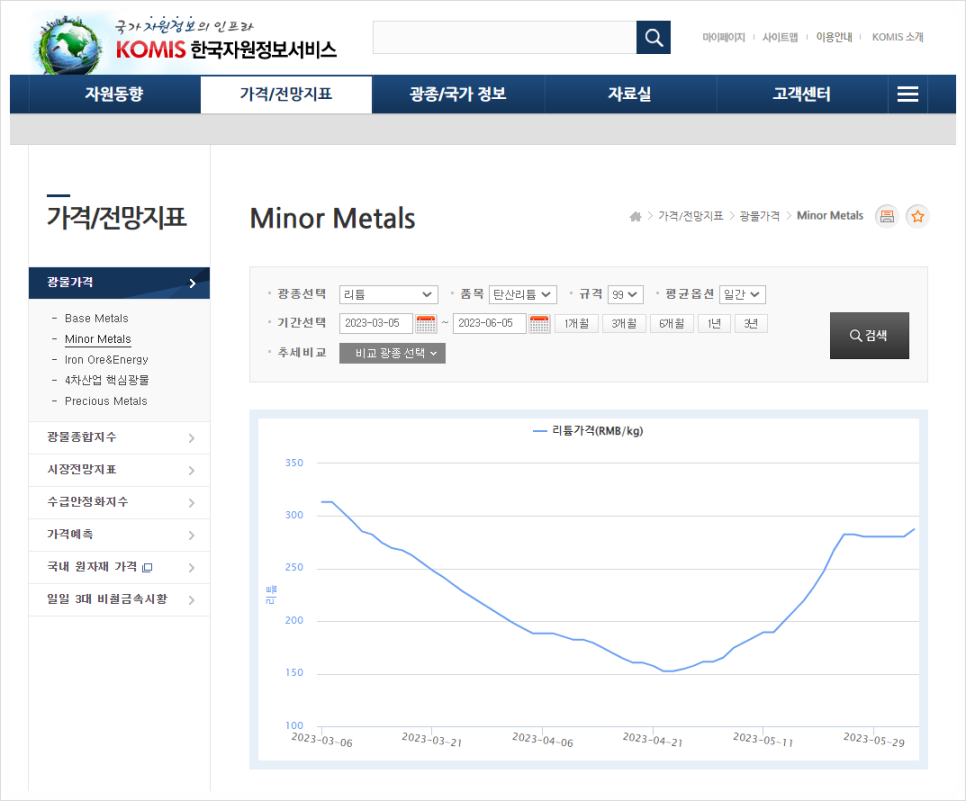Click end date field 2023-06-05
Image resolution: width=966 pixels, height=801 pixels.
click(x=489, y=323)
